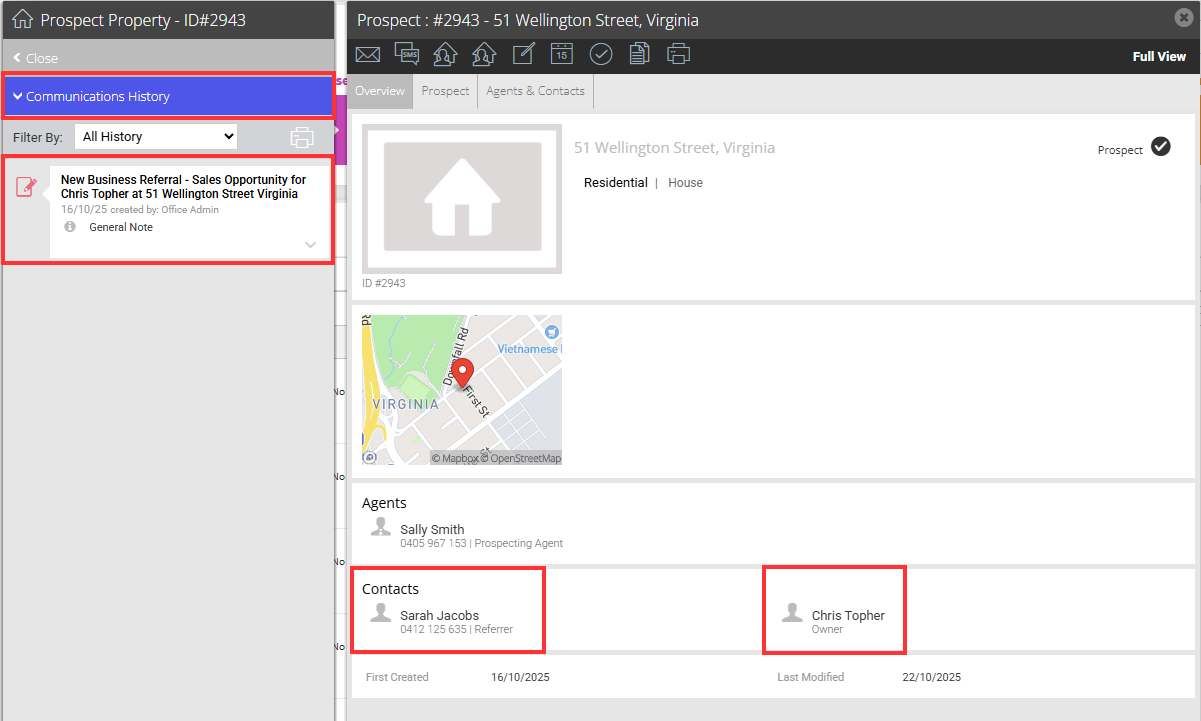Select the Overview tab
Screen dimensions: 1201x721
[379, 91]
